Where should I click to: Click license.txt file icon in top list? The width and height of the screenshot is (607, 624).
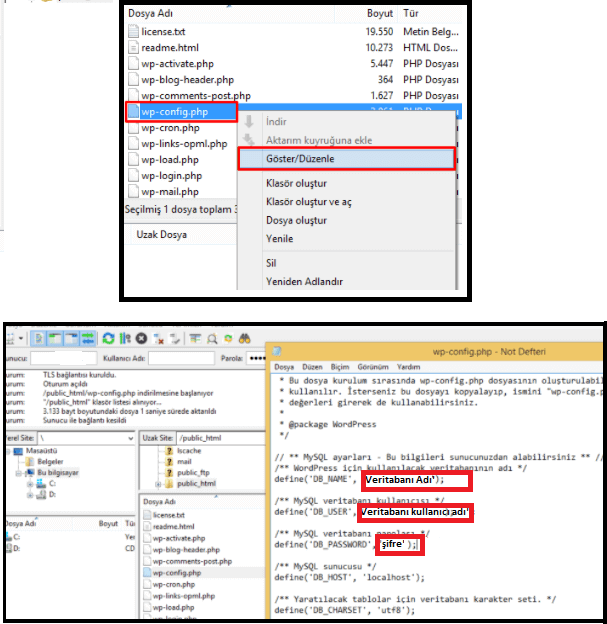[x=134, y=32]
